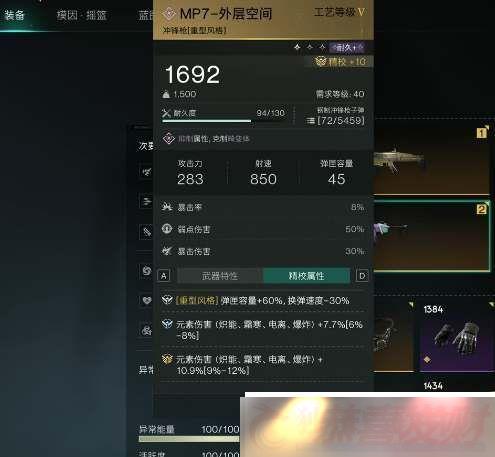The image size is (495, 457).
Task: Select weapon slot 2 purple gun
Action: click(431, 236)
